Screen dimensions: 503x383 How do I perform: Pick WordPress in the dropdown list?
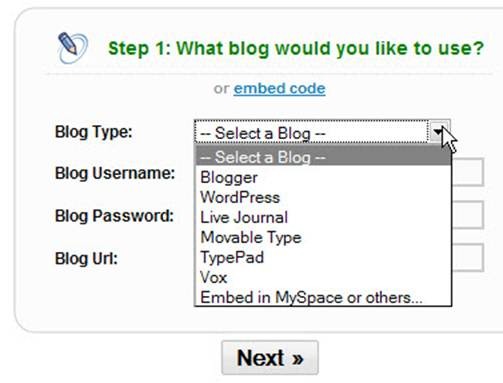[323, 197]
